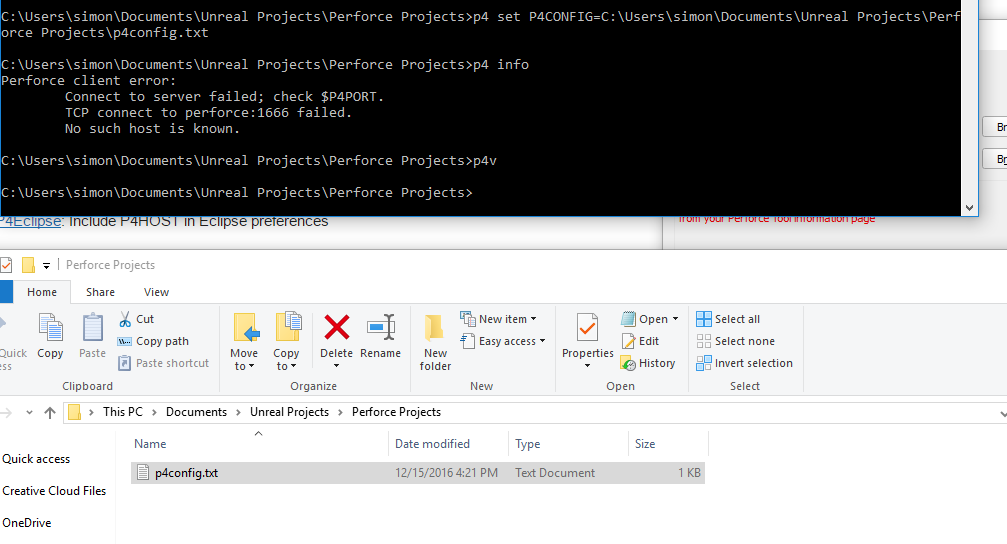Switch to the Share ribbon tab

click(x=100, y=292)
